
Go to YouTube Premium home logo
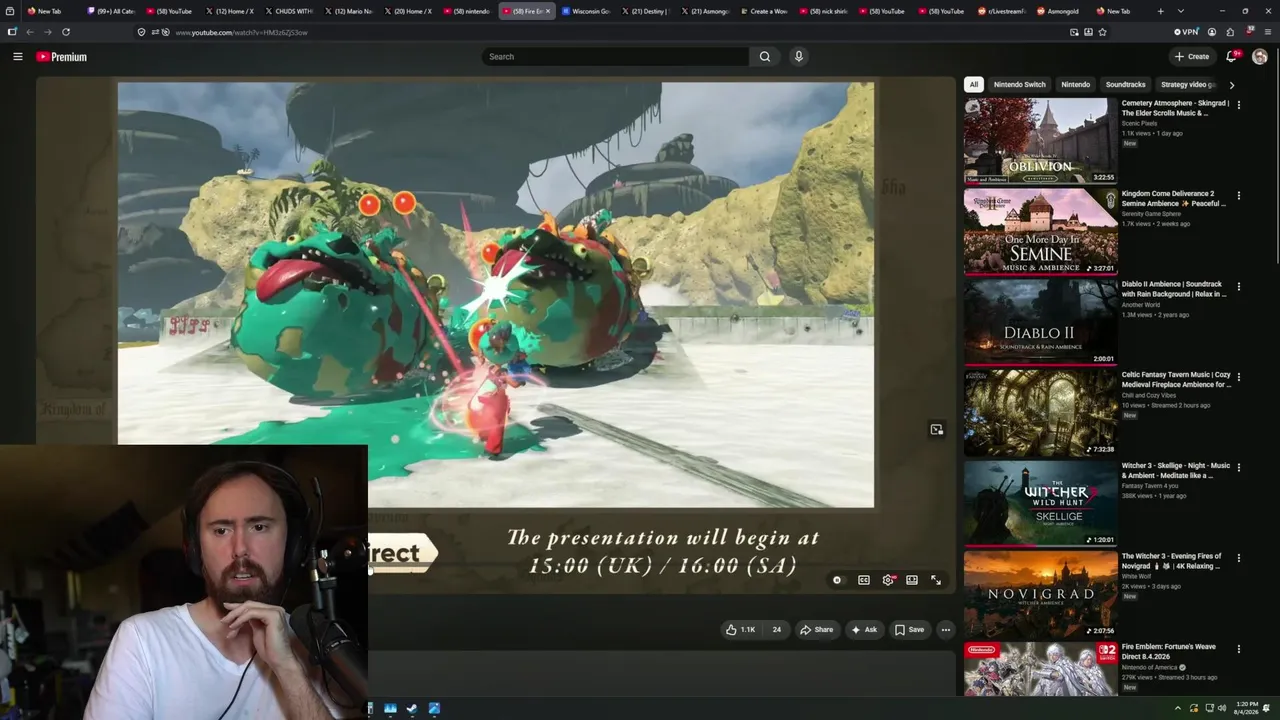pos(62,57)
